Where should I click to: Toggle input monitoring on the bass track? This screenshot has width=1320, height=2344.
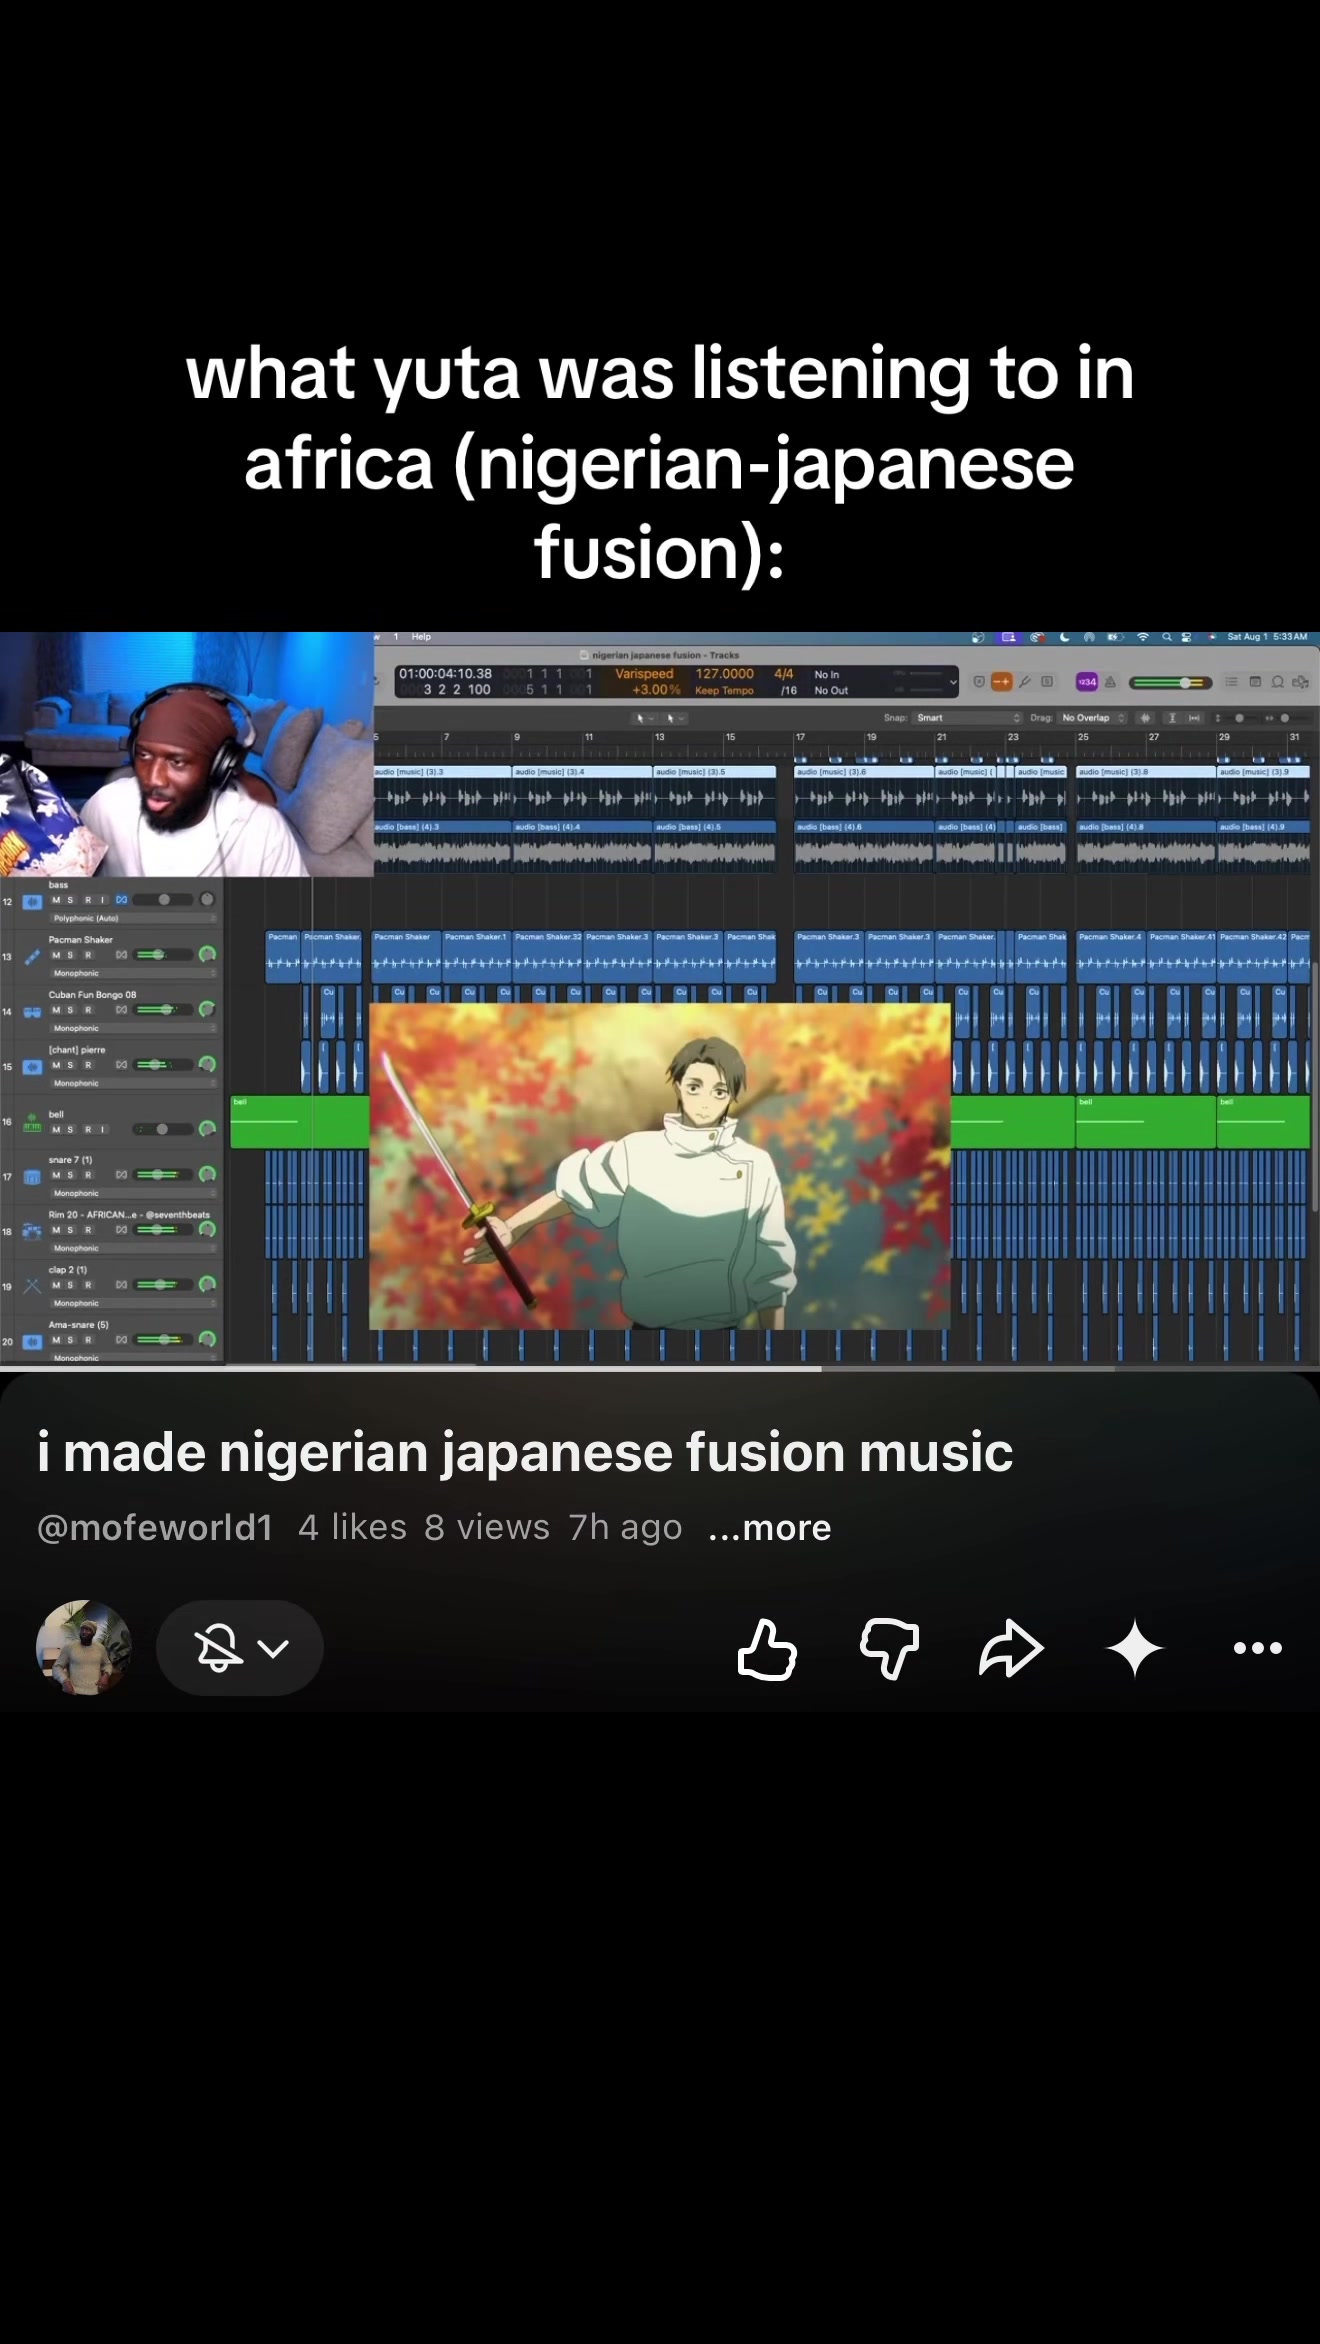point(102,900)
